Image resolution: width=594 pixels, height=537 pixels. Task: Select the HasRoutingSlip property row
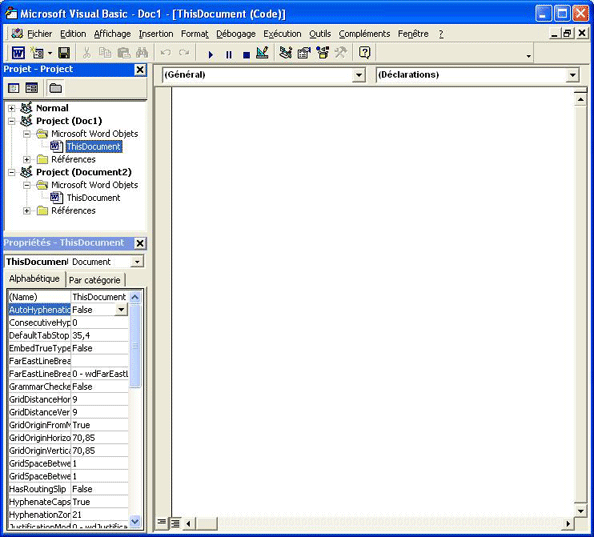click(x=69, y=489)
